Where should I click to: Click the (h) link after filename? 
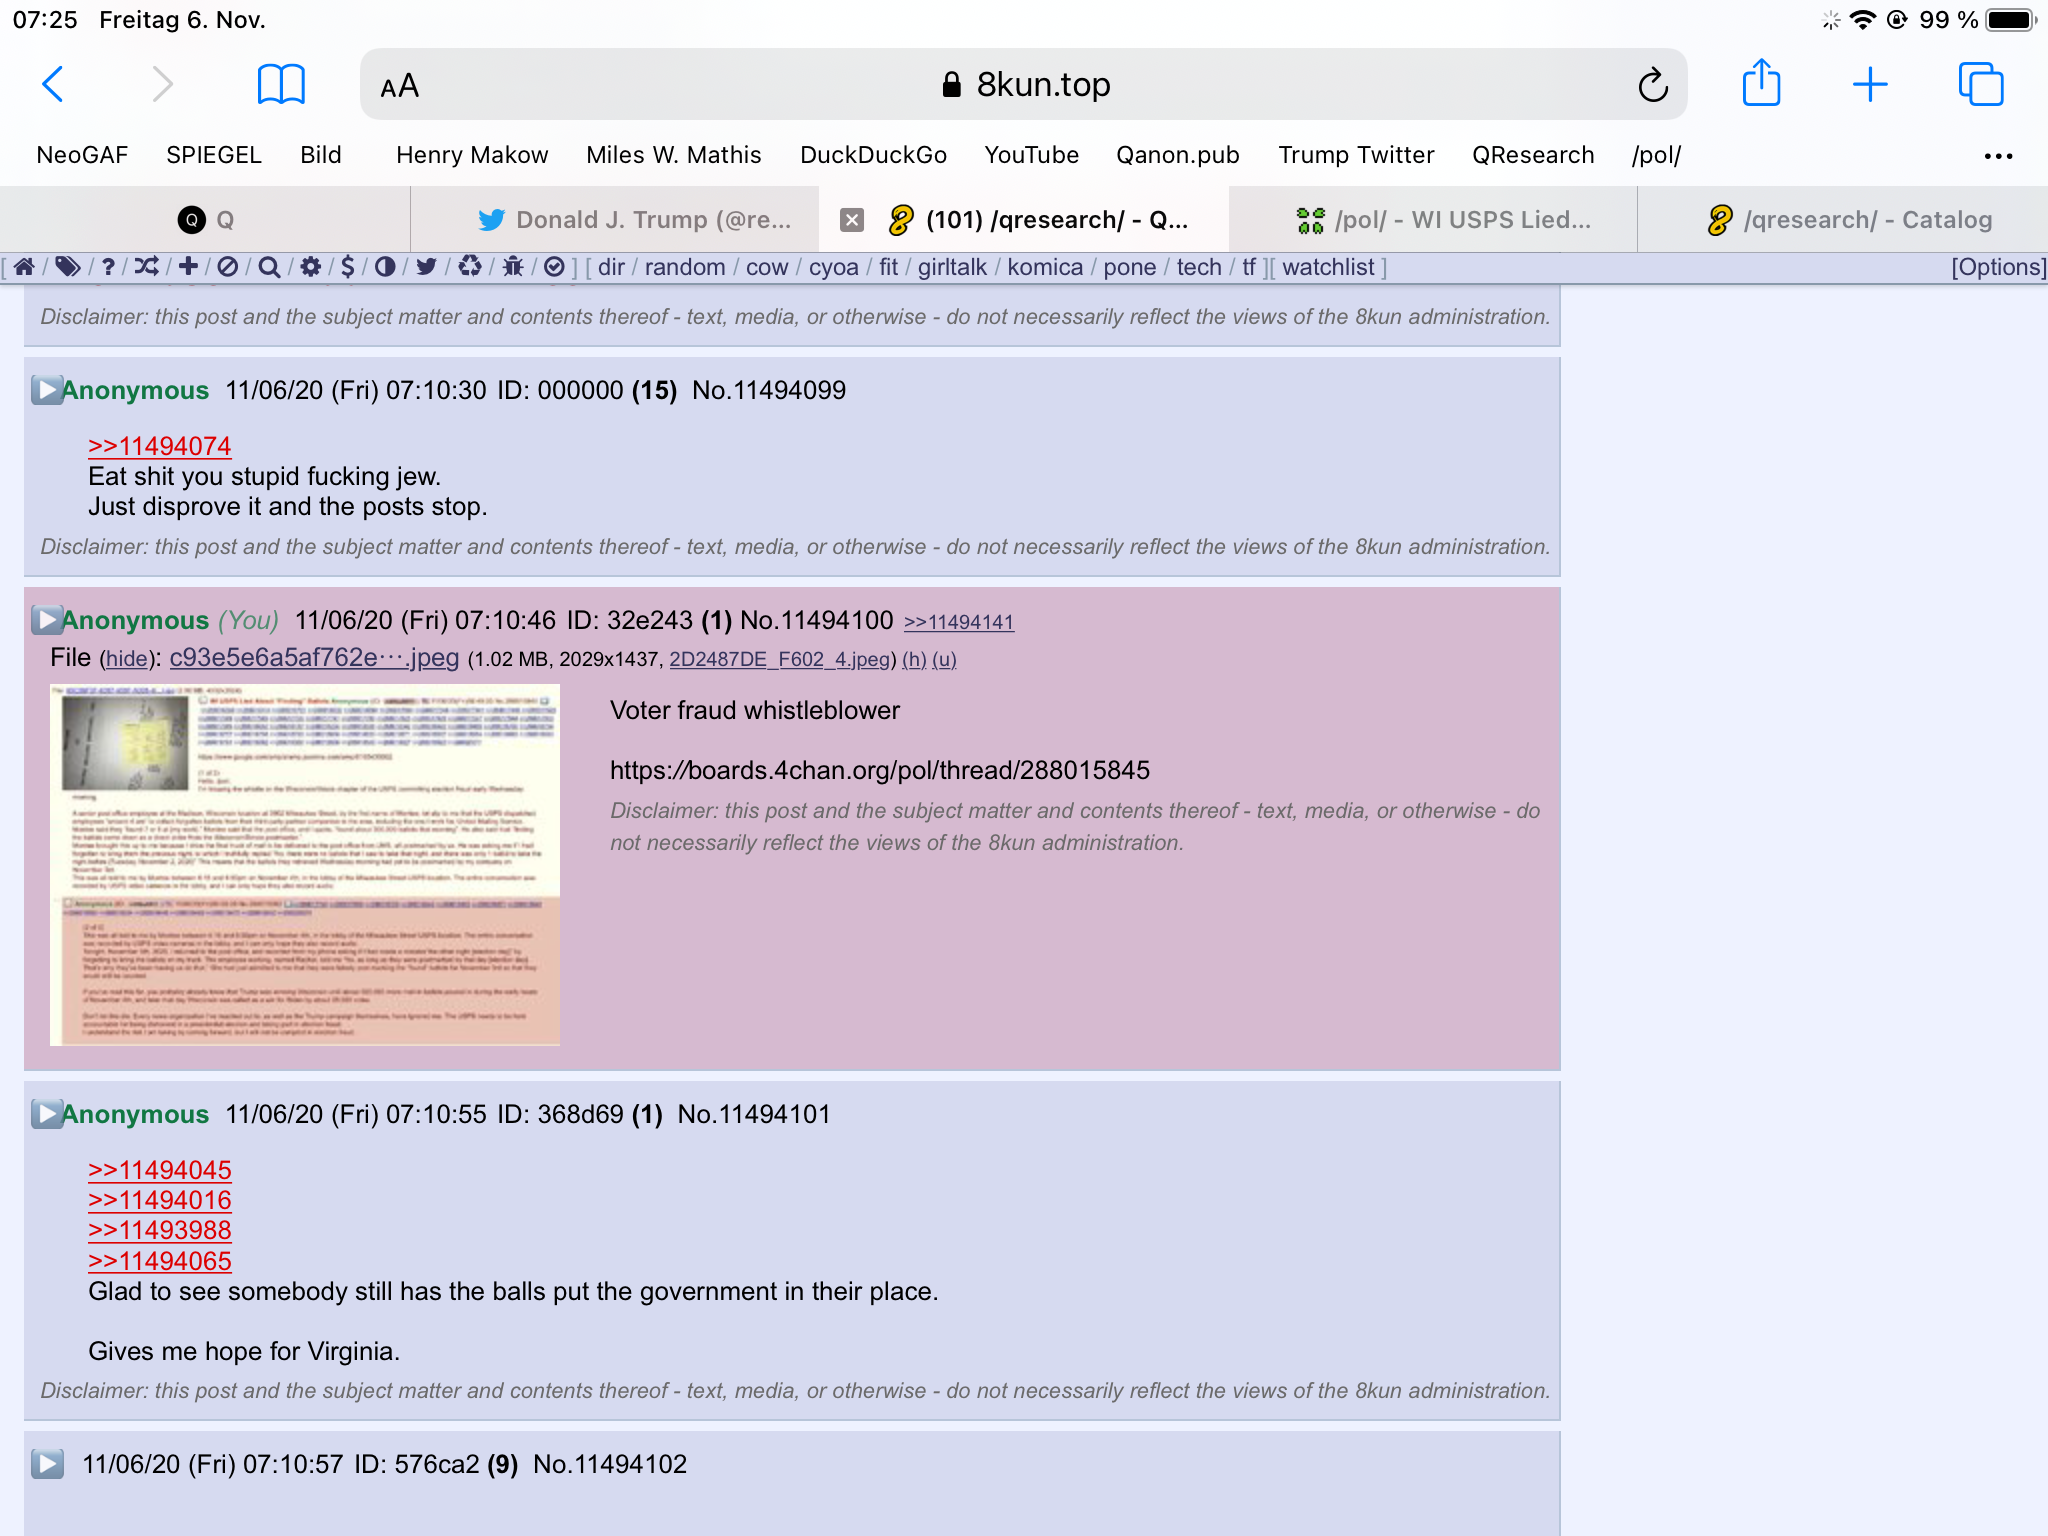(x=914, y=659)
